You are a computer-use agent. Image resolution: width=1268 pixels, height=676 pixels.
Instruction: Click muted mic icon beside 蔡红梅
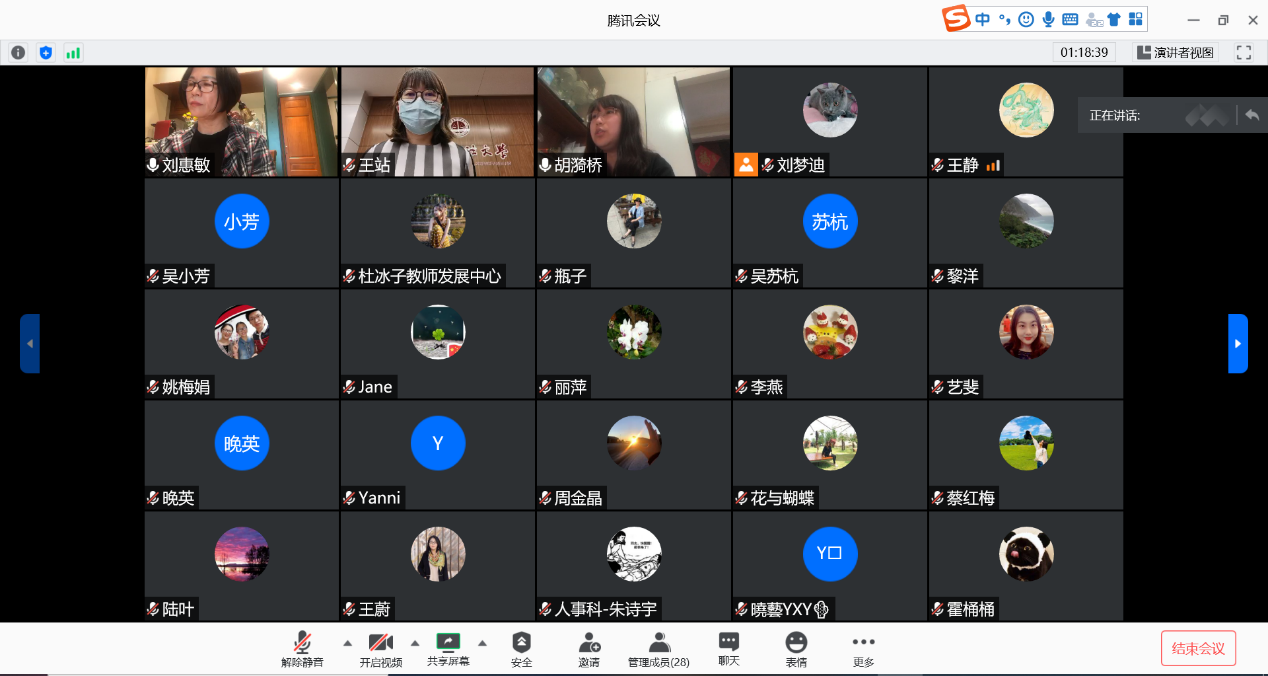[937, 498]
